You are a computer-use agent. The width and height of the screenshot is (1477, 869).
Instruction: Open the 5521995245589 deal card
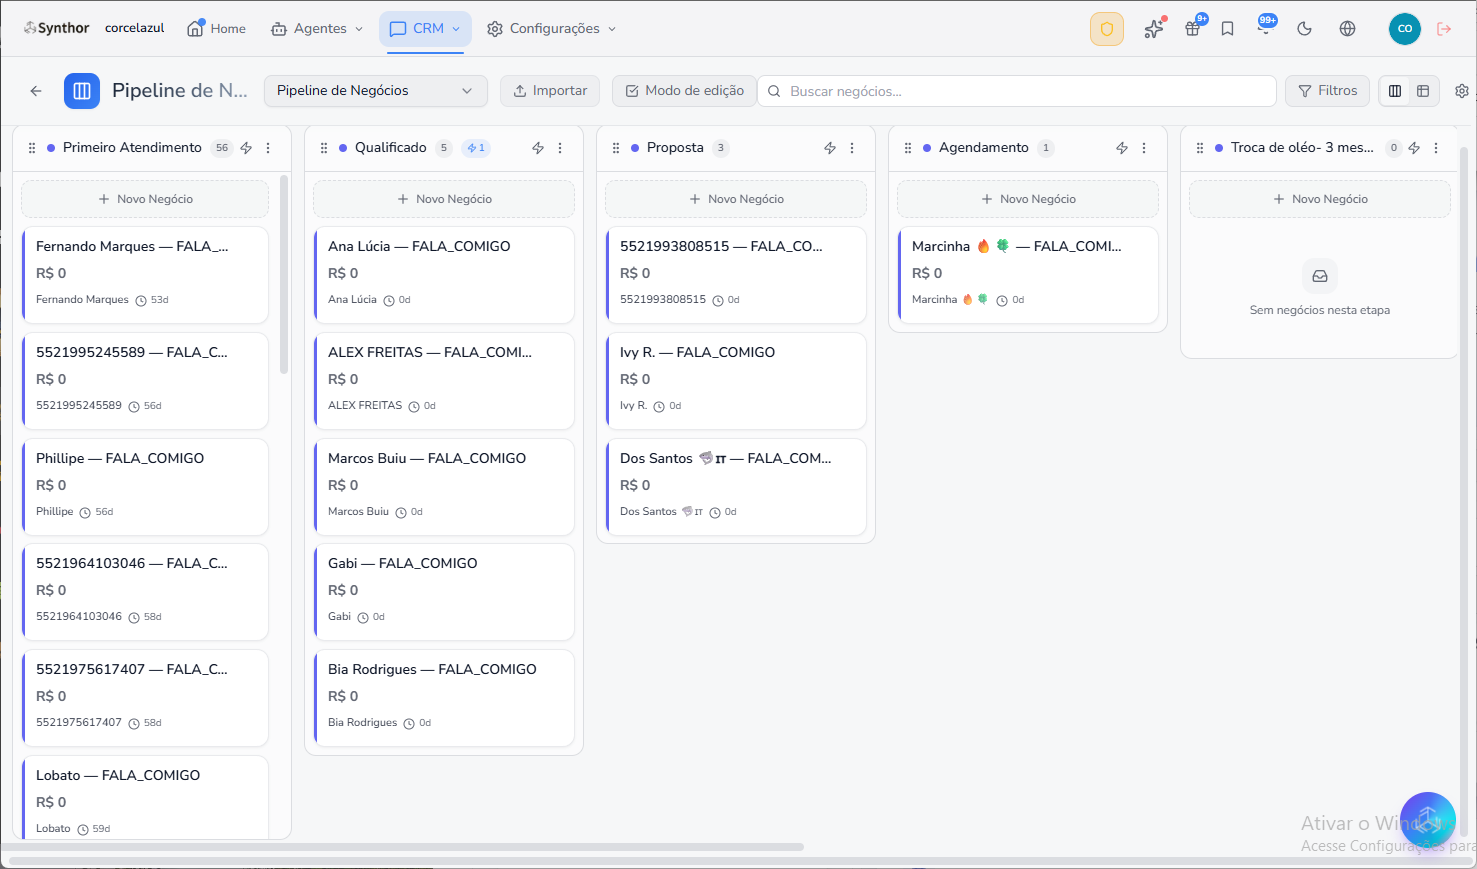[x=145, y=381]
